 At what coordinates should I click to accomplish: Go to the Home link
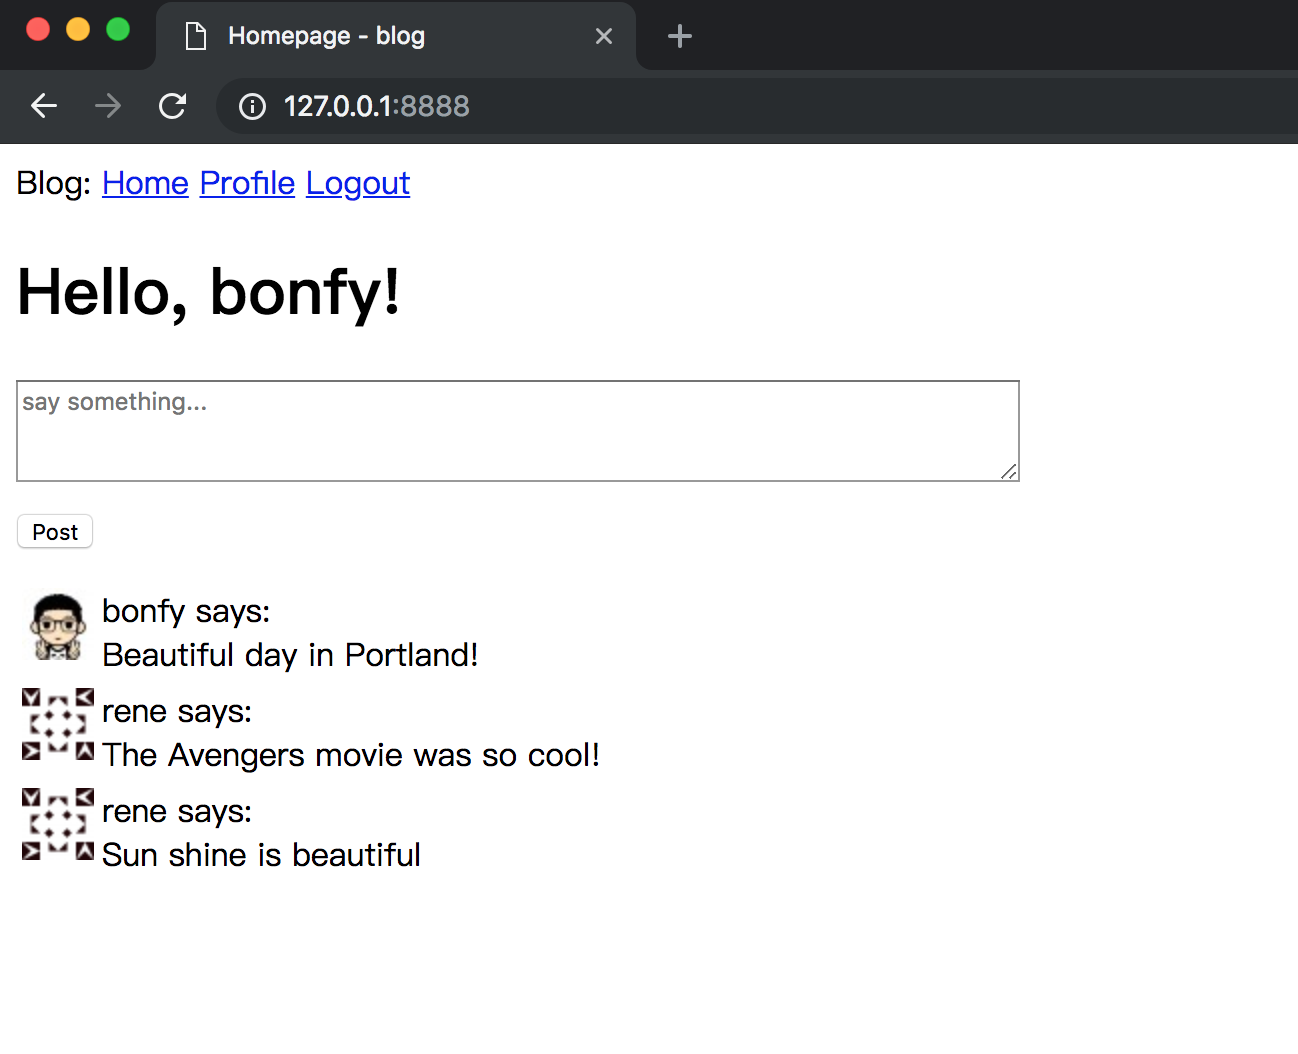145,183
